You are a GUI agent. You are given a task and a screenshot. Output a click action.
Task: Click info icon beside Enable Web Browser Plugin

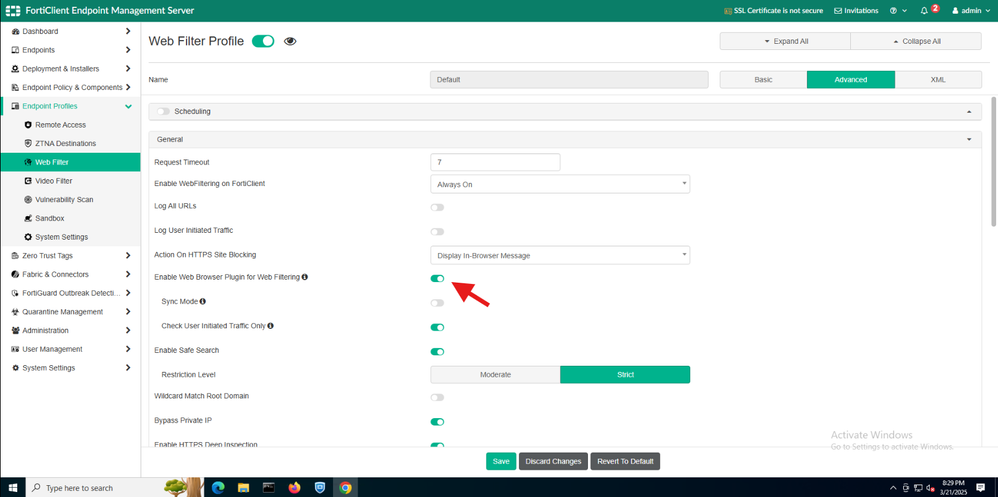(305, 277)
